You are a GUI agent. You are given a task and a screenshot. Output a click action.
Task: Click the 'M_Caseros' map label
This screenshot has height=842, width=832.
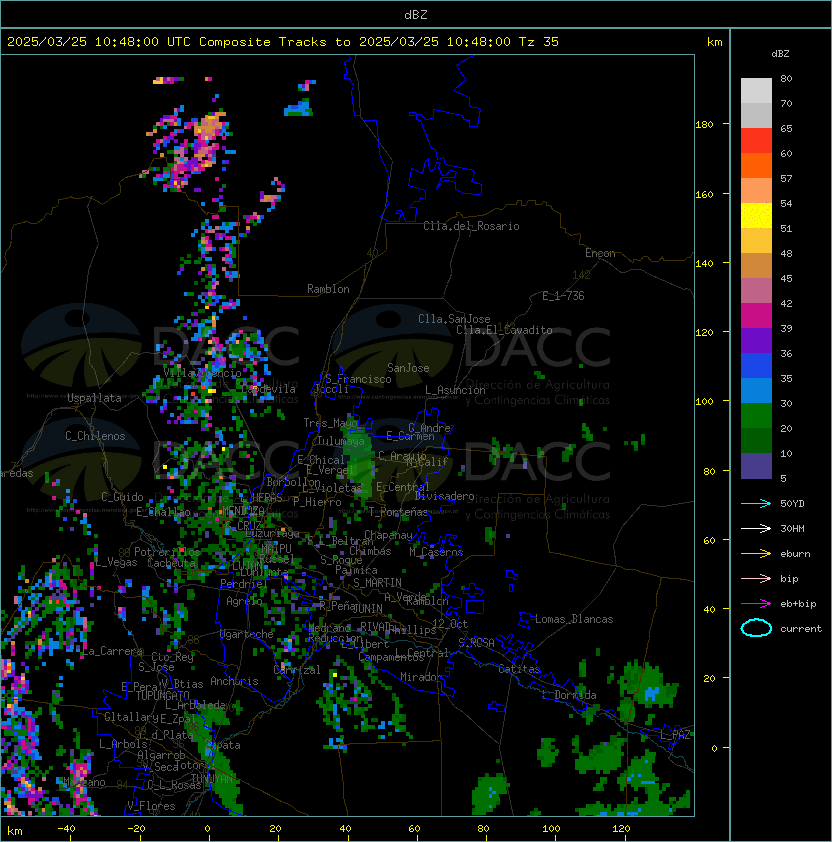coord(436,551)
